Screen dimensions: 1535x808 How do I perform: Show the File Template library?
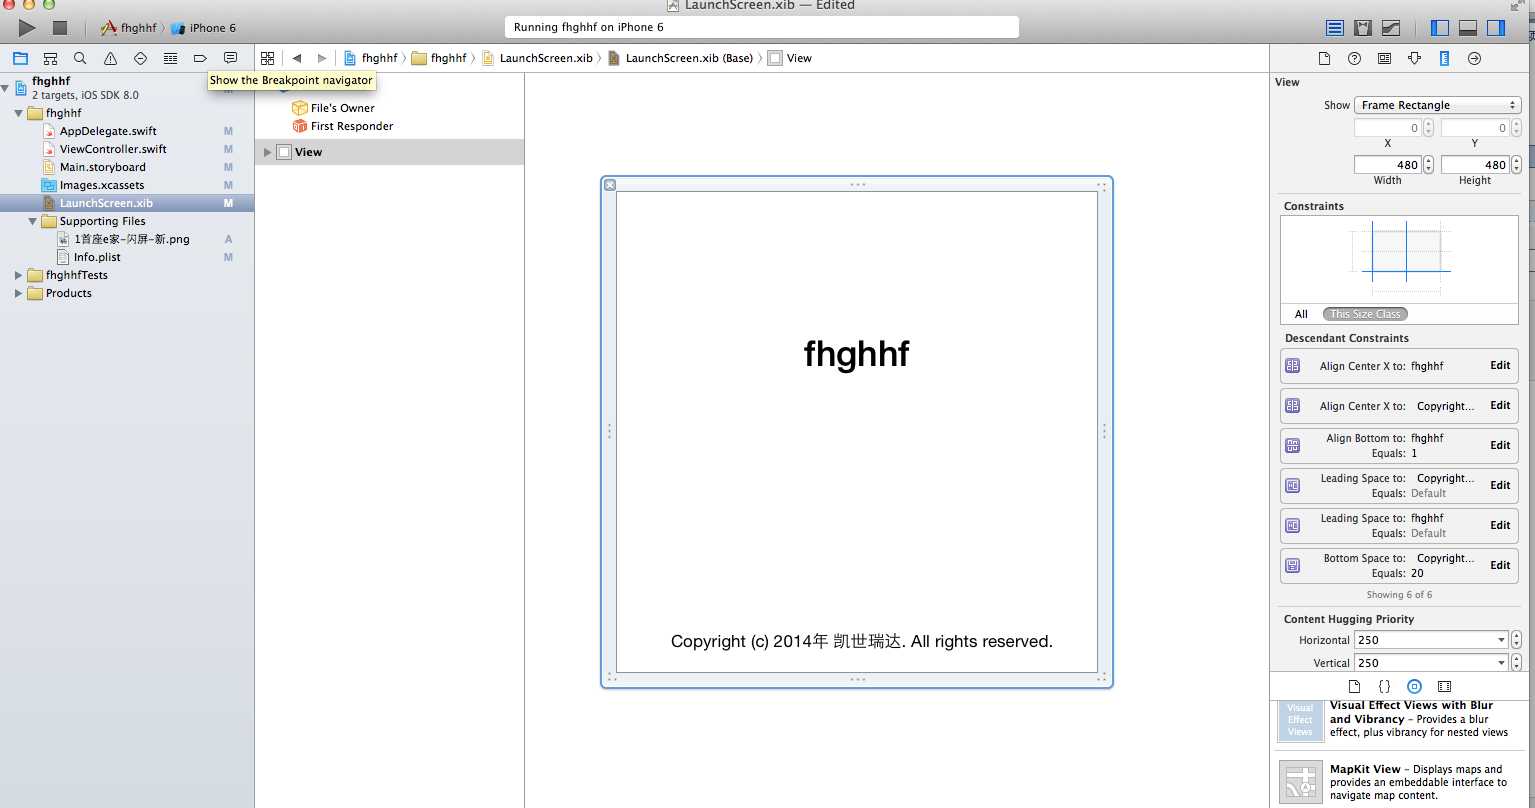[1354, 686]
